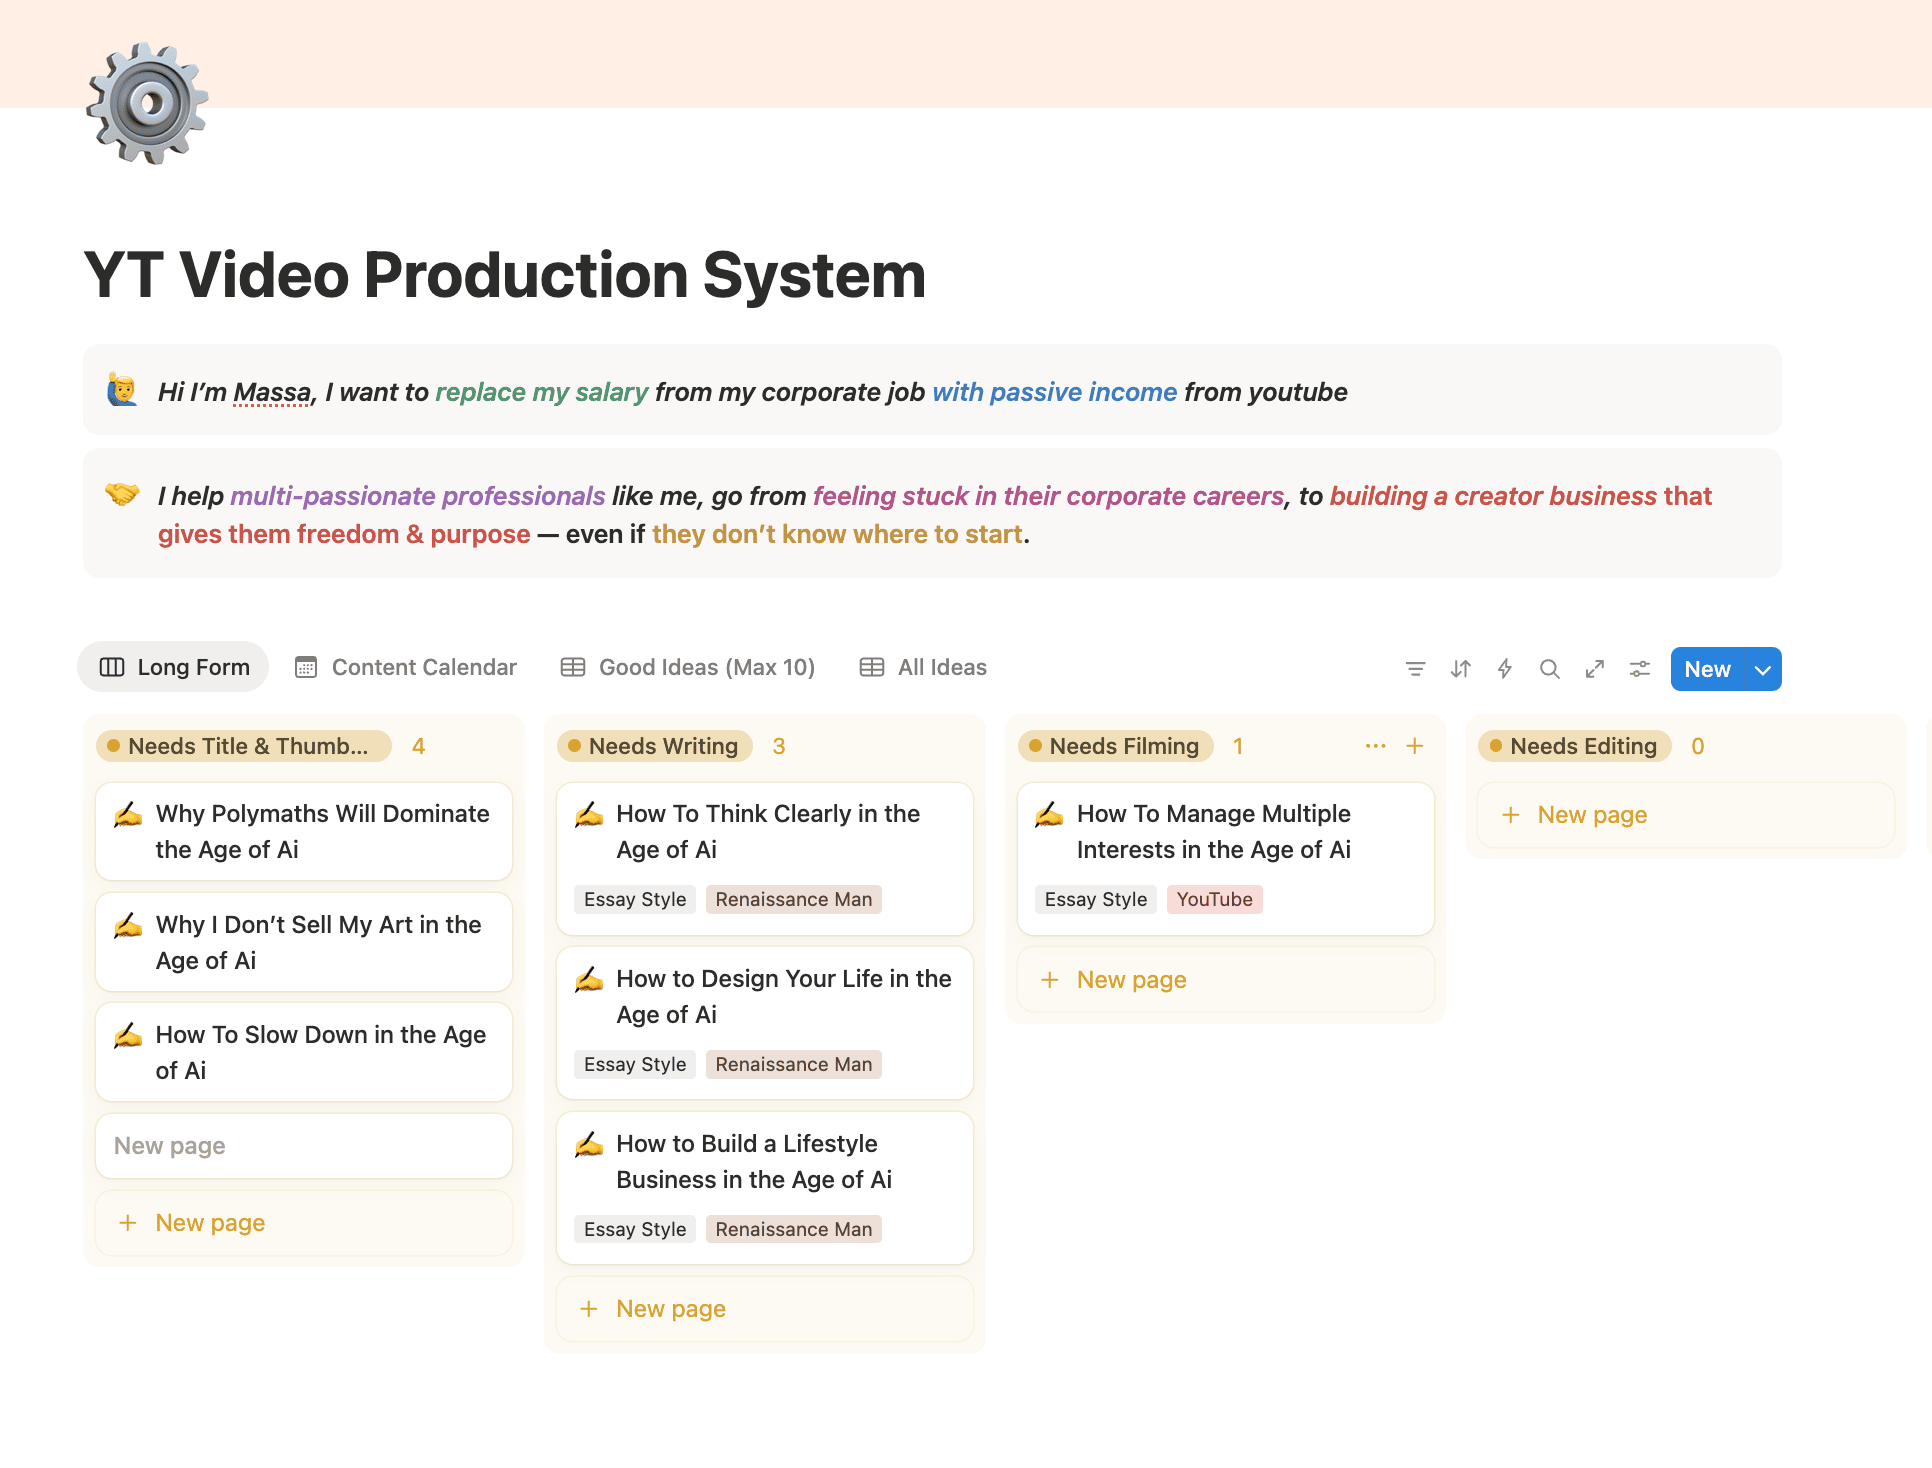Open the database full-page expand icon

pyautogui.click(x=1594, y=669)
